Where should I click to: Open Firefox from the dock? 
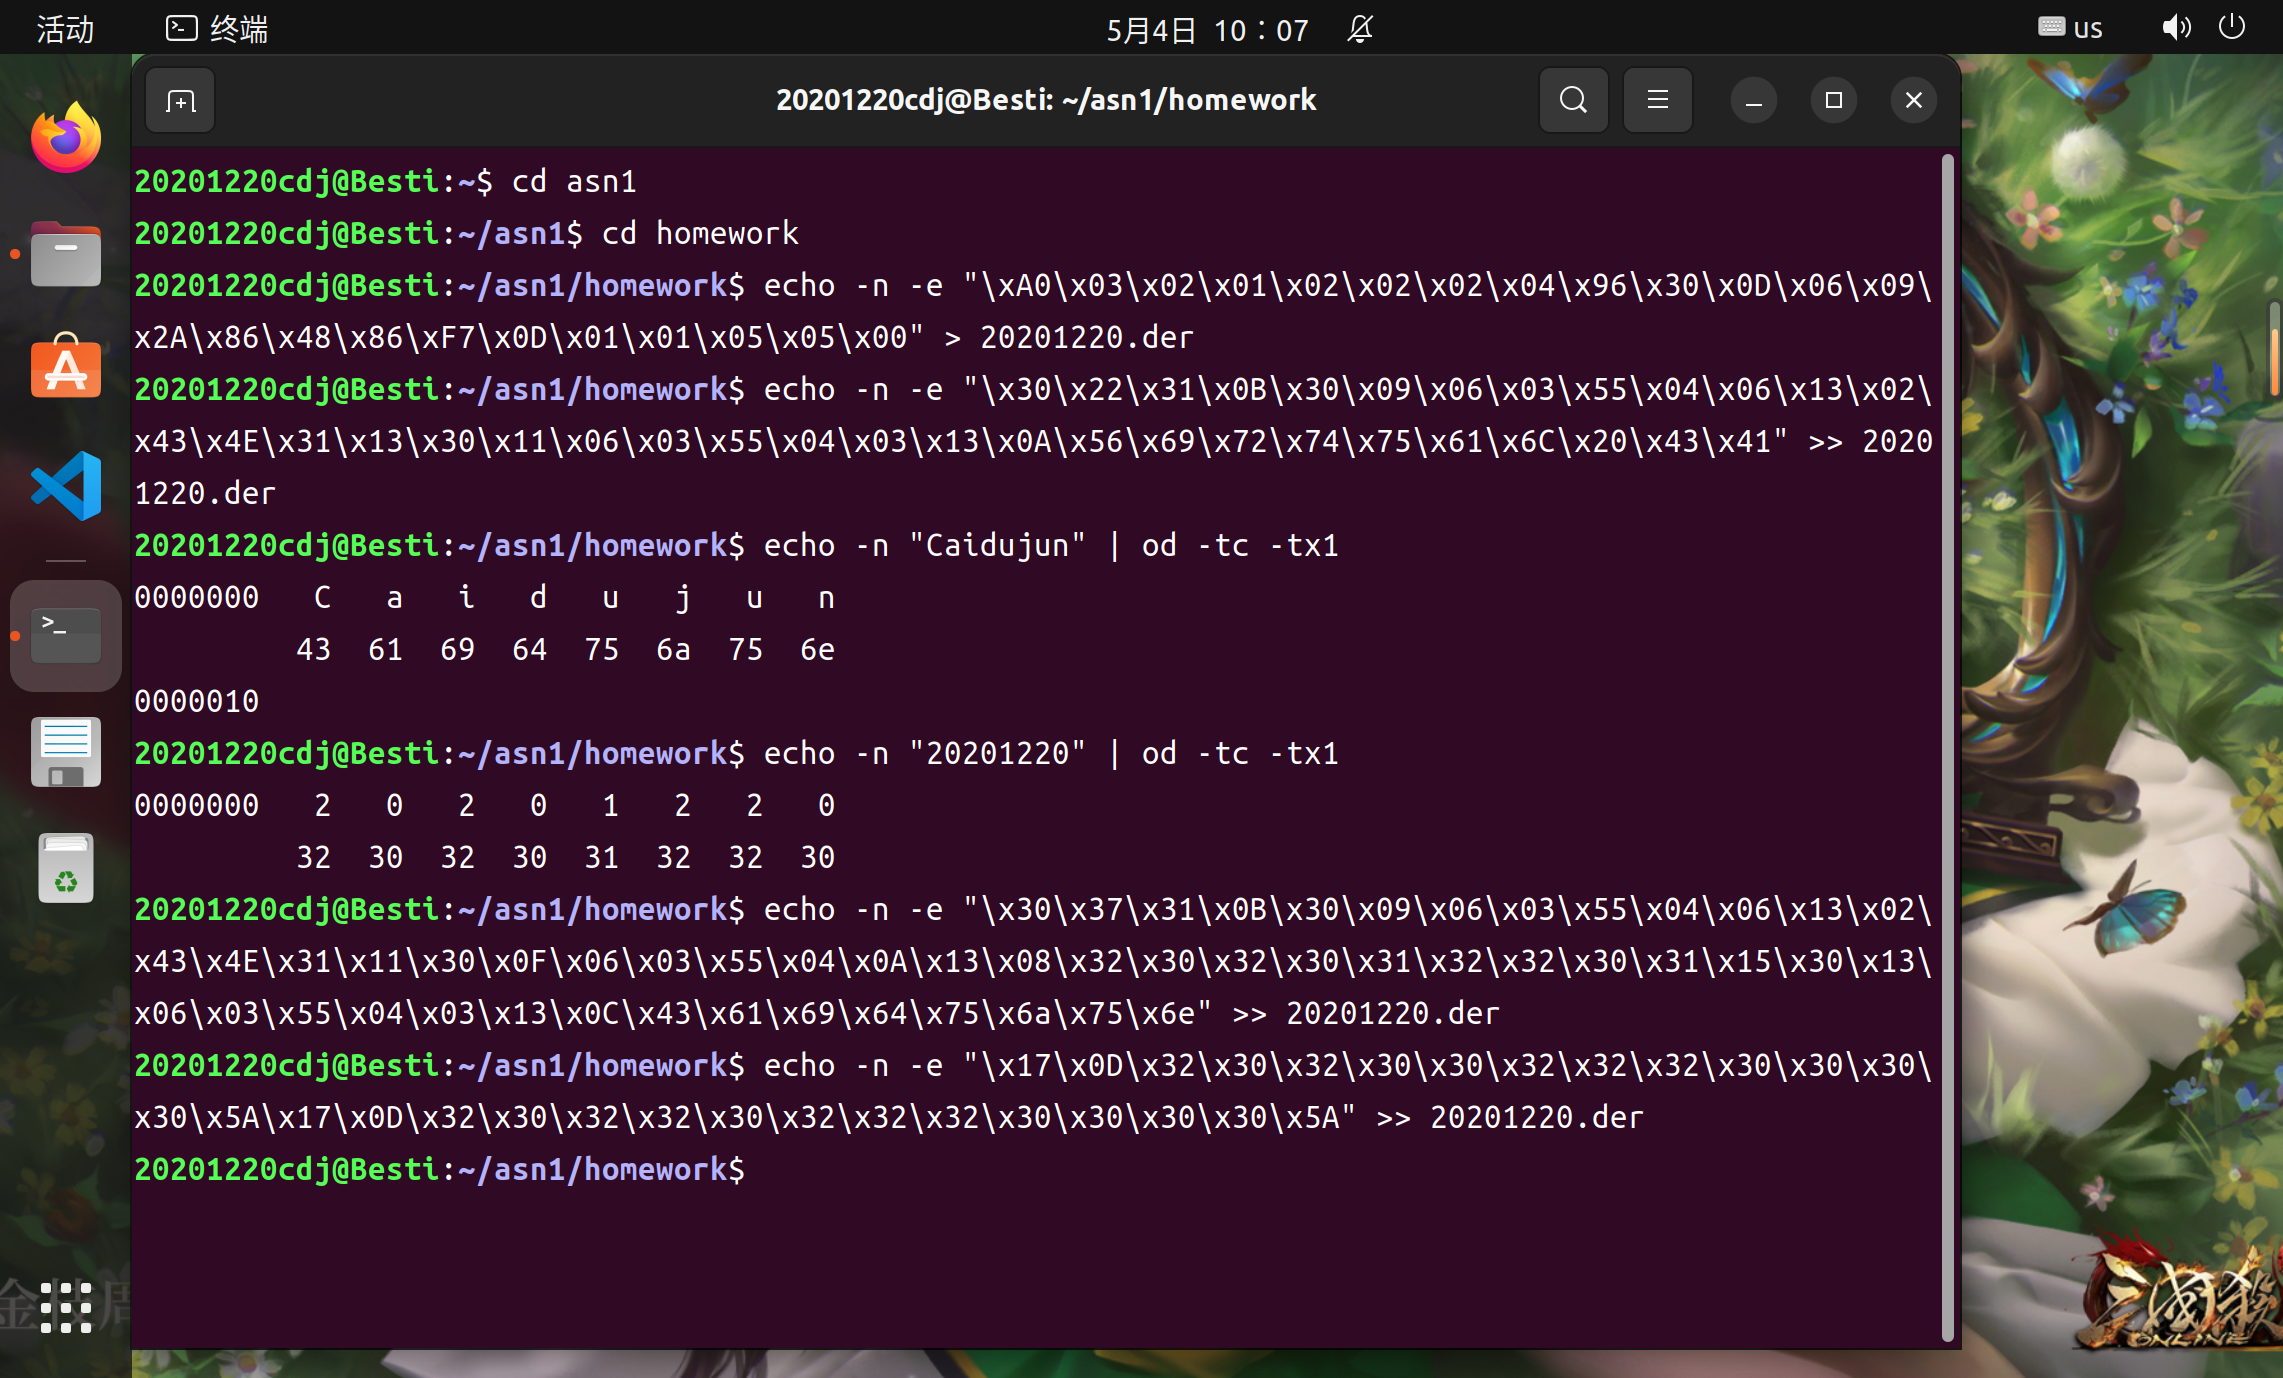66,138
